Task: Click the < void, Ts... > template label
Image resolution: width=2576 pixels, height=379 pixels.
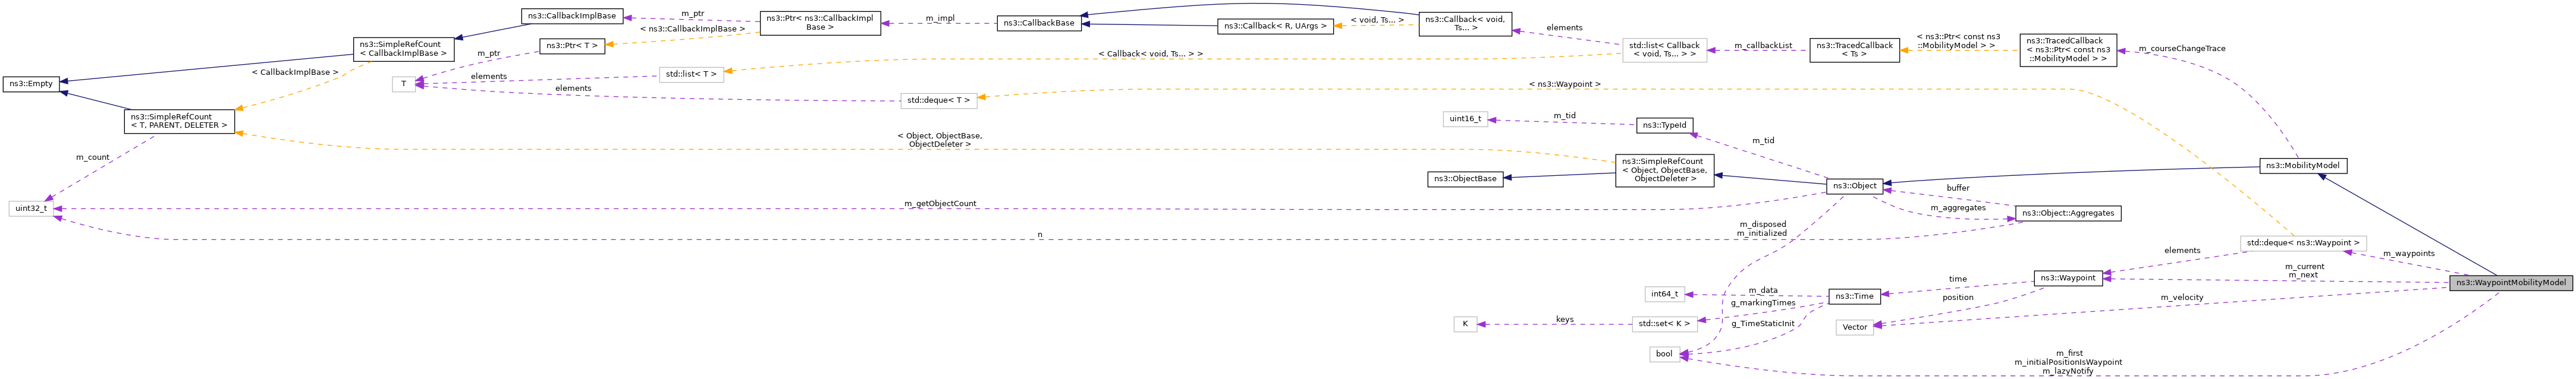Action: point(1377,20)
